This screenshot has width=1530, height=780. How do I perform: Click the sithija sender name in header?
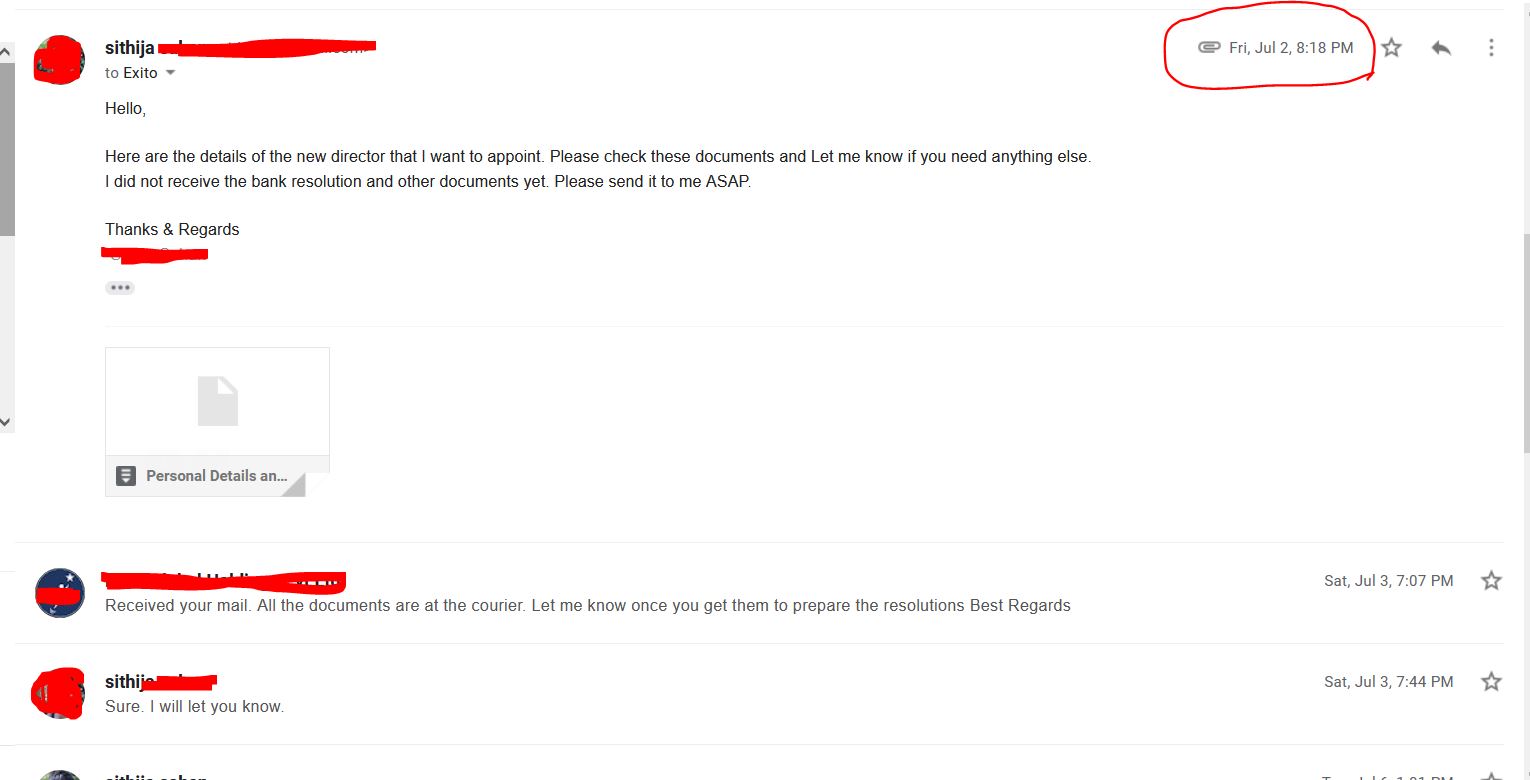pos(130,47)
